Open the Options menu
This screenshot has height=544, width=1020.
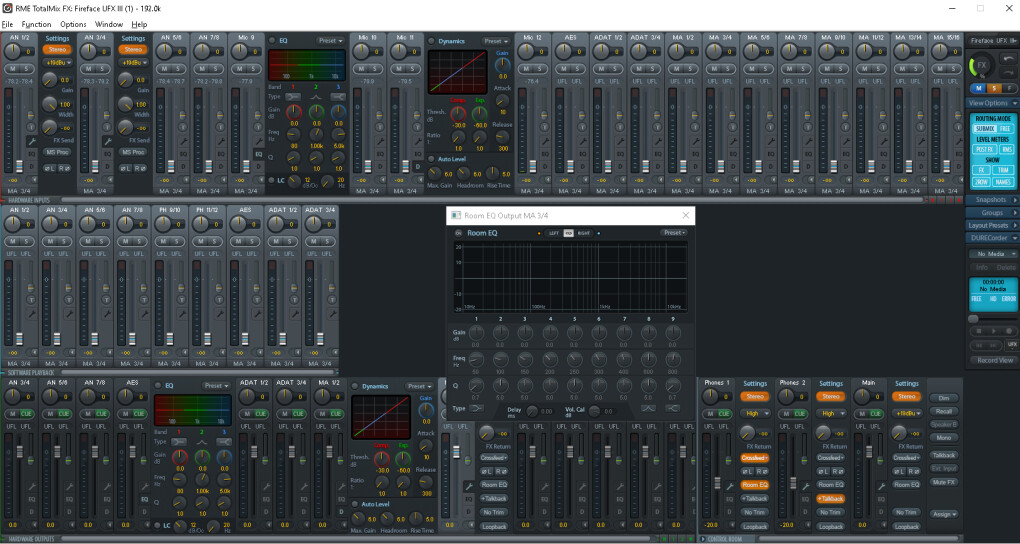point(74,24)
